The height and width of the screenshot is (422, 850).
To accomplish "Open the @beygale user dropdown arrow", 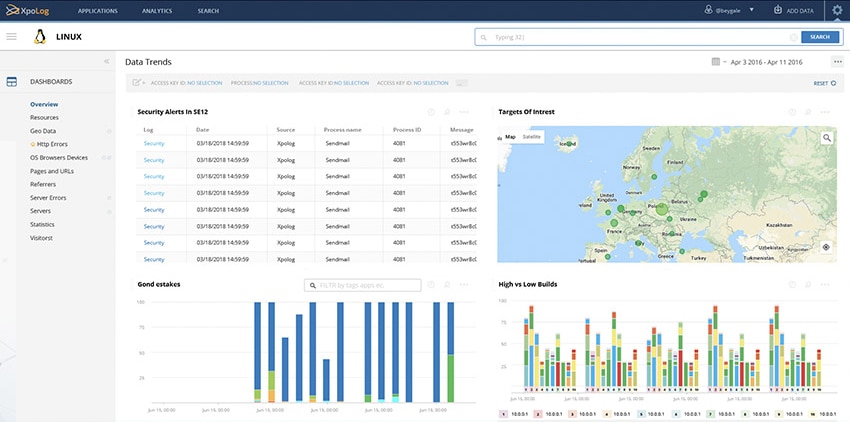I will [751, 10].
